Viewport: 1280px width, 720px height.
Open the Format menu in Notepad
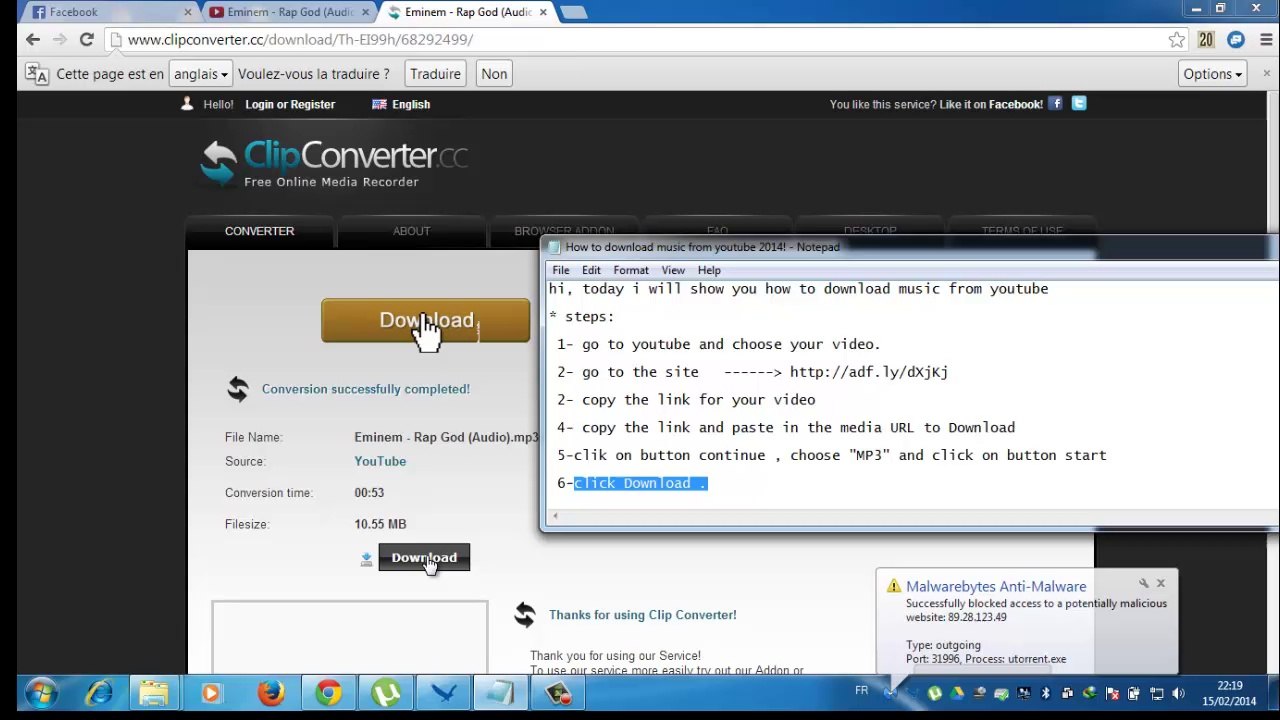click(630, 270)
